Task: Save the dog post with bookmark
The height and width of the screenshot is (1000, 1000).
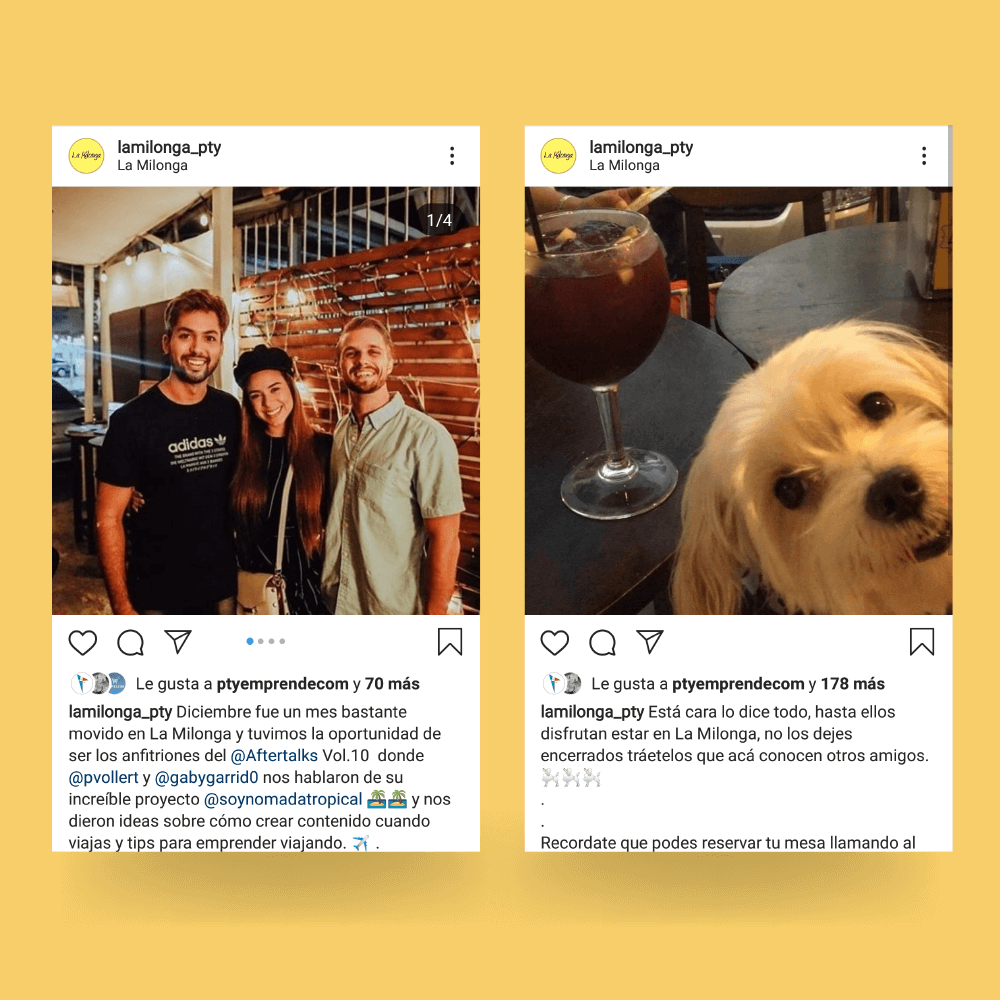Action: (922, 642)
